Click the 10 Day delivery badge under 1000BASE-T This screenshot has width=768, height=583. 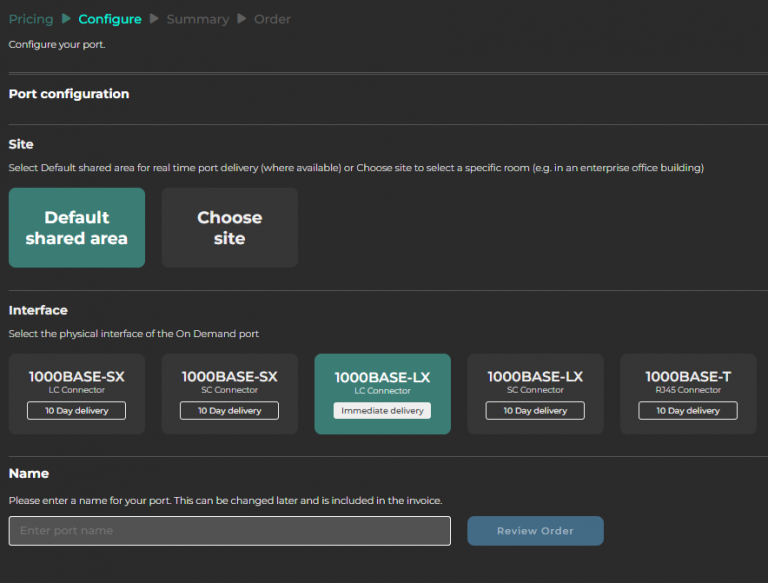pyautogui.click(x=688, y=411)
